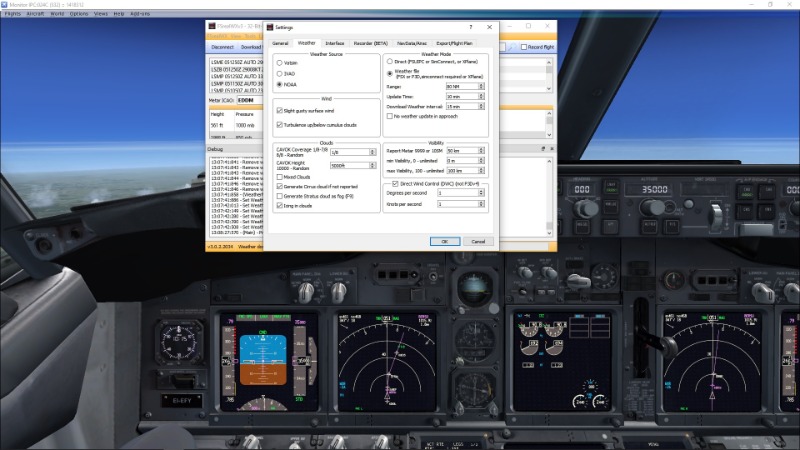Click the captain's cockpit clock
The height and width of the screenshot is (450, 800).
[179, 340]
